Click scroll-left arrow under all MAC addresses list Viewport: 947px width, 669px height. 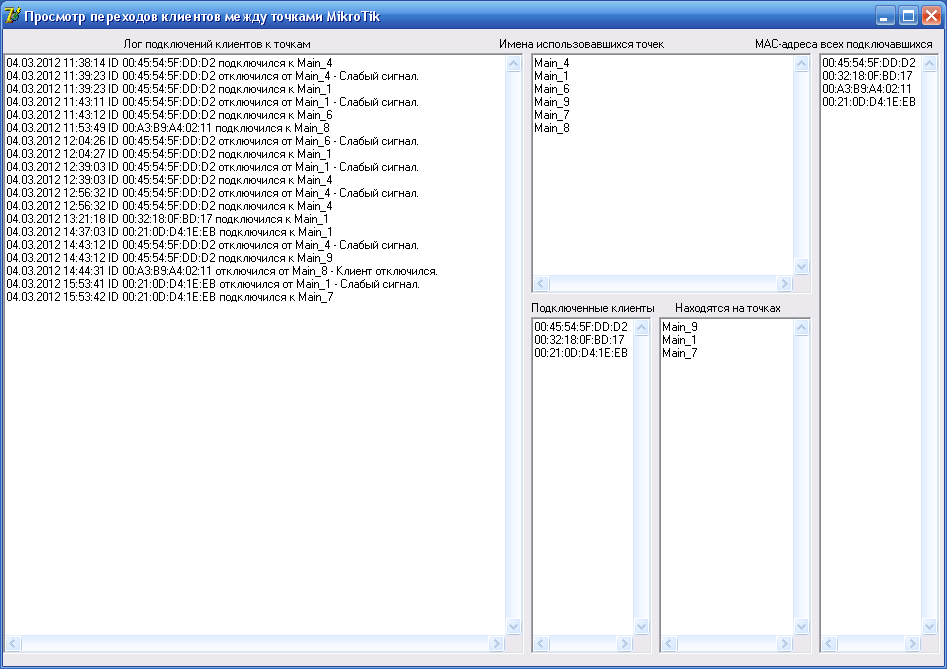(x=829, y=643)
